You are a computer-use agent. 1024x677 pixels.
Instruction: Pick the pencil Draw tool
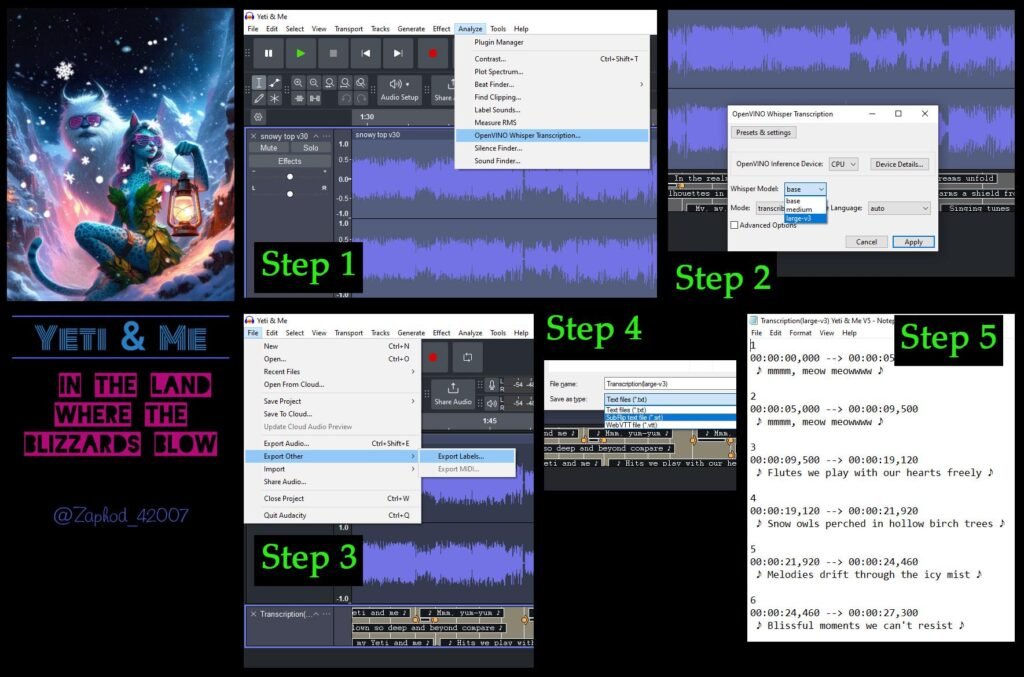pos(259,99)
